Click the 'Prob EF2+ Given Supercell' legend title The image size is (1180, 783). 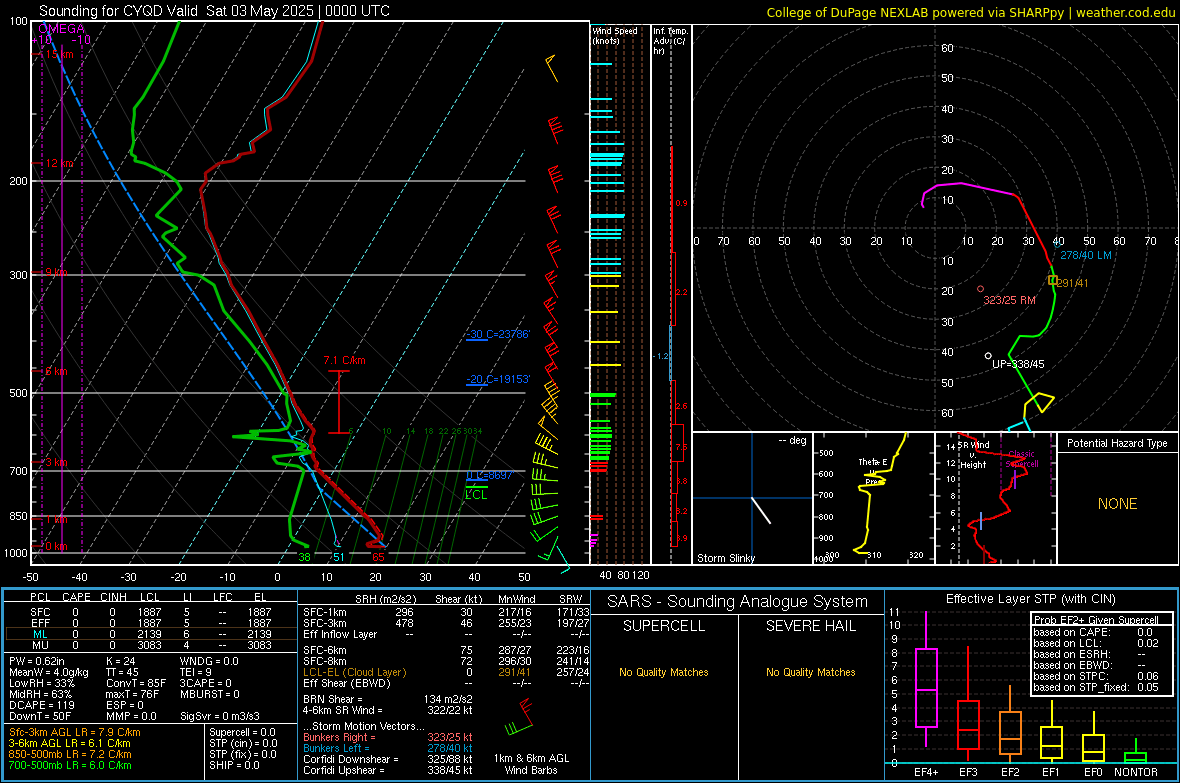pos(1096,620)
